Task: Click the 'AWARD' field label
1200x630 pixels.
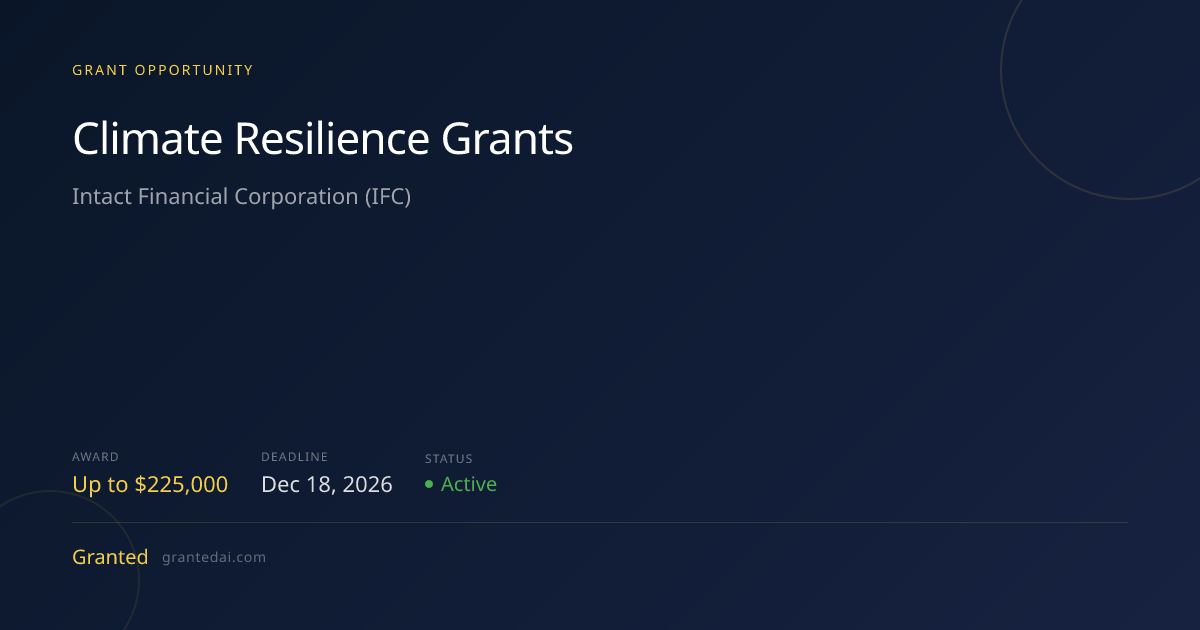Action: click(x=95, y=457)
